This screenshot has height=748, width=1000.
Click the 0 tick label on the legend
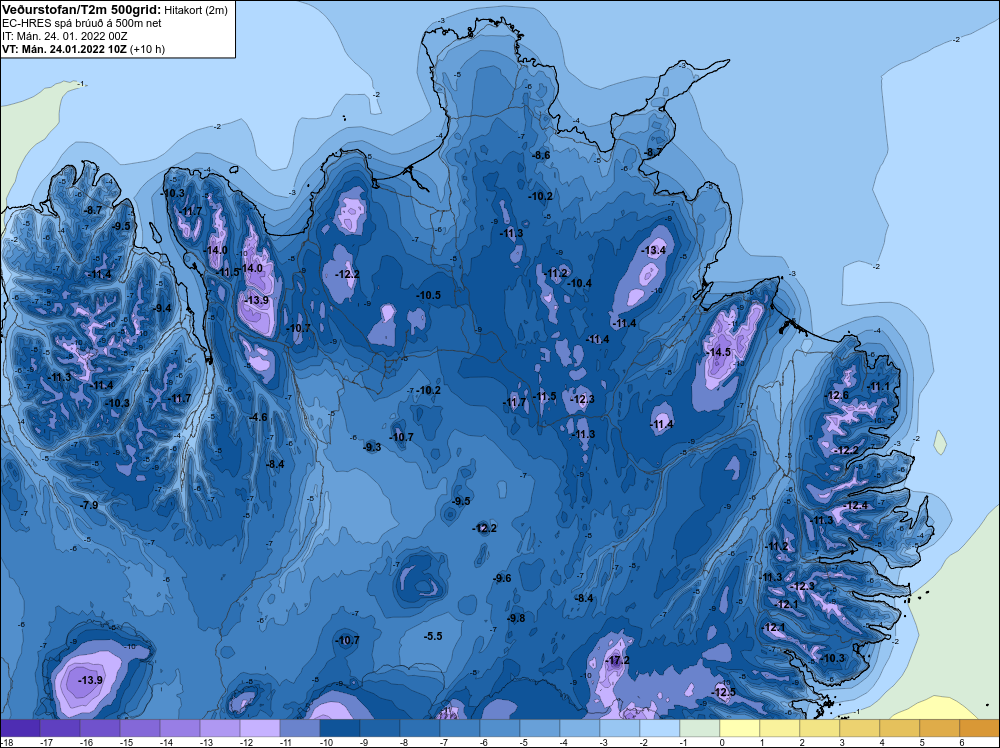722,742
